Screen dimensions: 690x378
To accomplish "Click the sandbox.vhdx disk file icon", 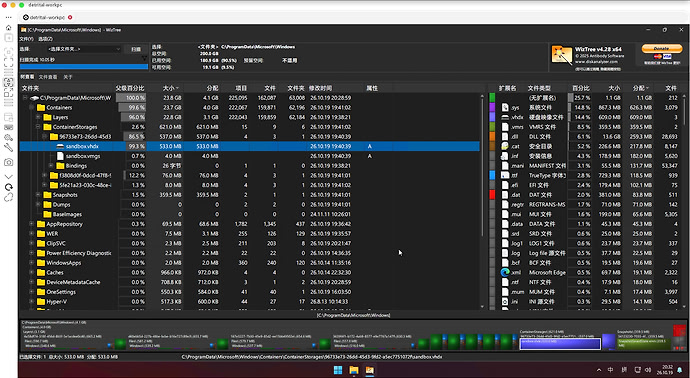I will [x=60, y=146].
